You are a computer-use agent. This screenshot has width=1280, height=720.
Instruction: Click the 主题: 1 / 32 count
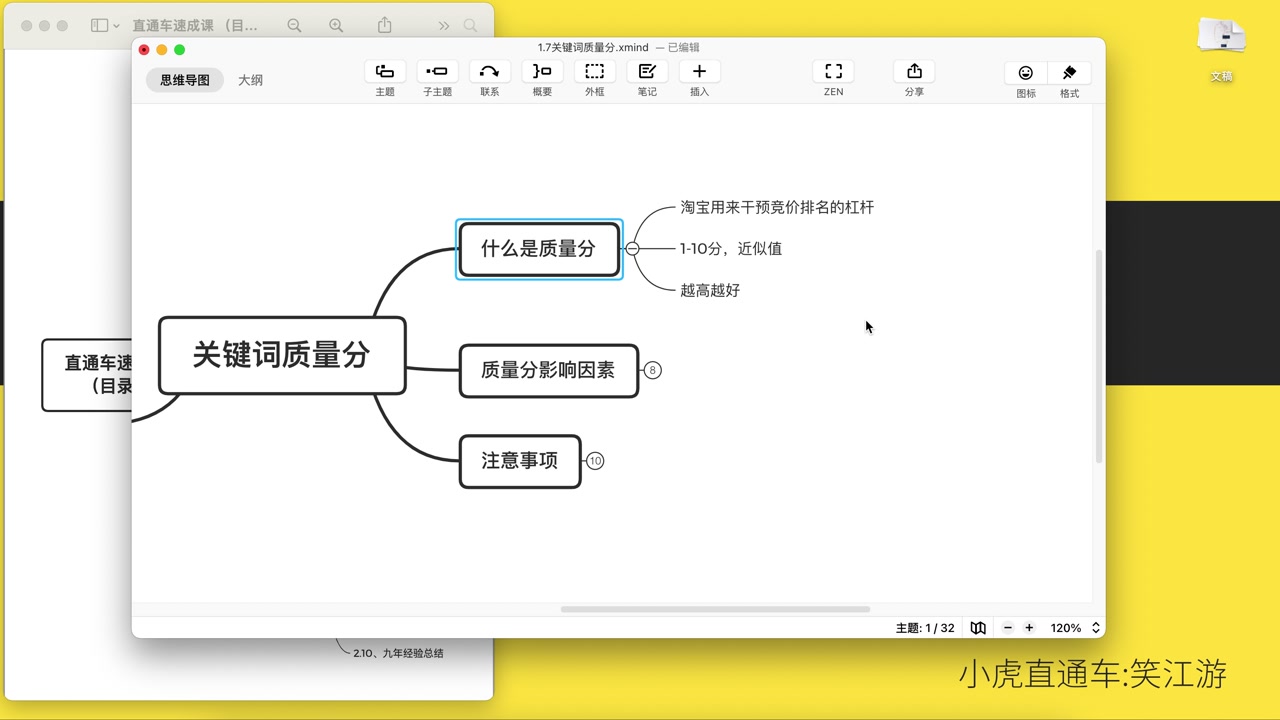pyautogui.click(x=925, y=628)
